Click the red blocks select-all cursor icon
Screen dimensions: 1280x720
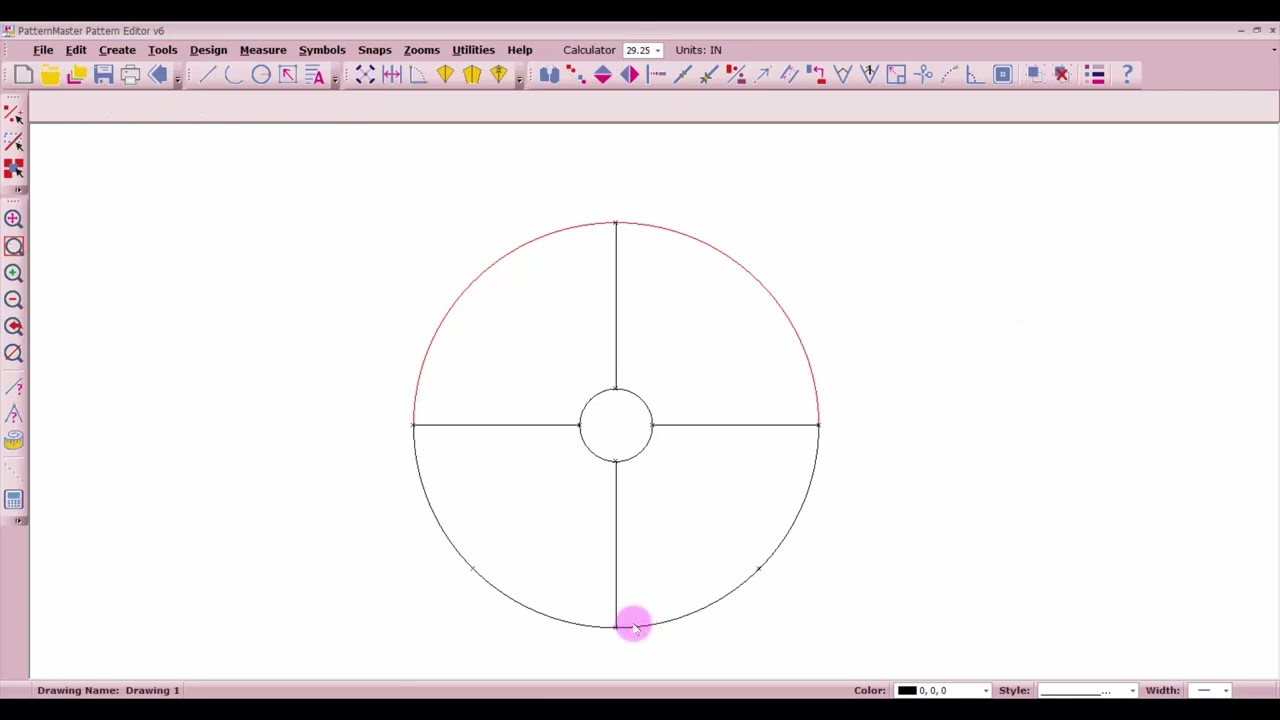pos(14,169)
